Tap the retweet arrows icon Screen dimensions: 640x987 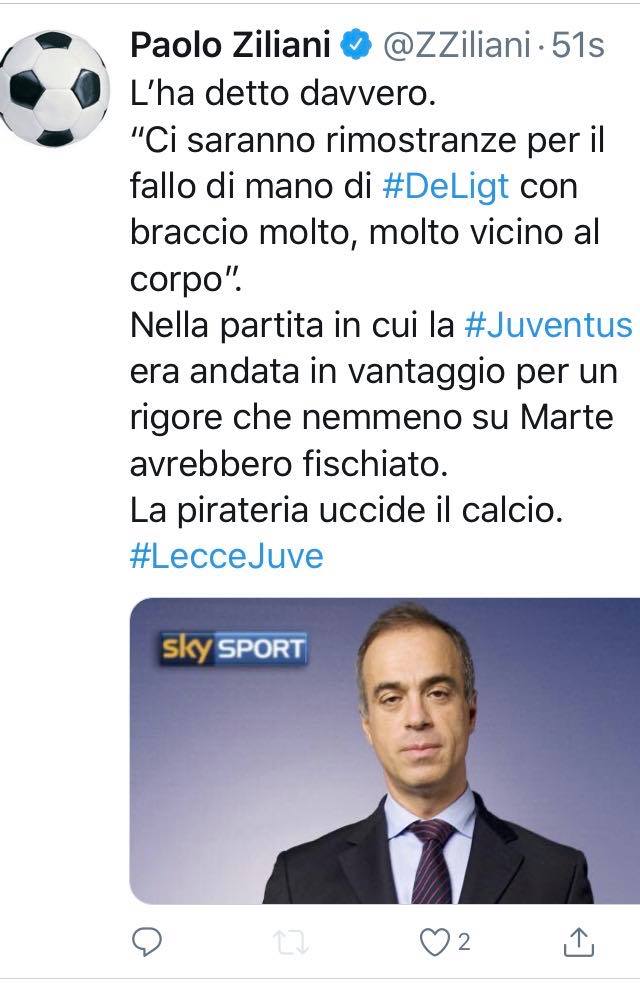[291, 942]
